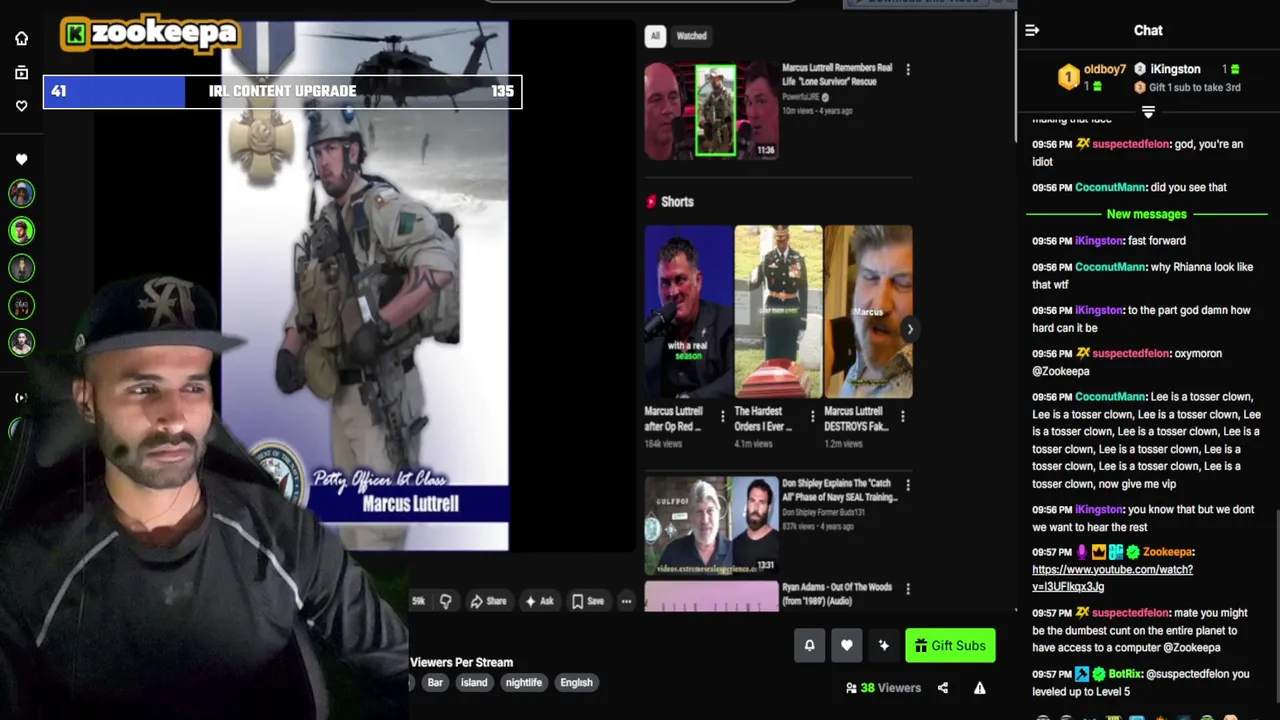Click the Viewers Per Stream title

click(461, 662)
